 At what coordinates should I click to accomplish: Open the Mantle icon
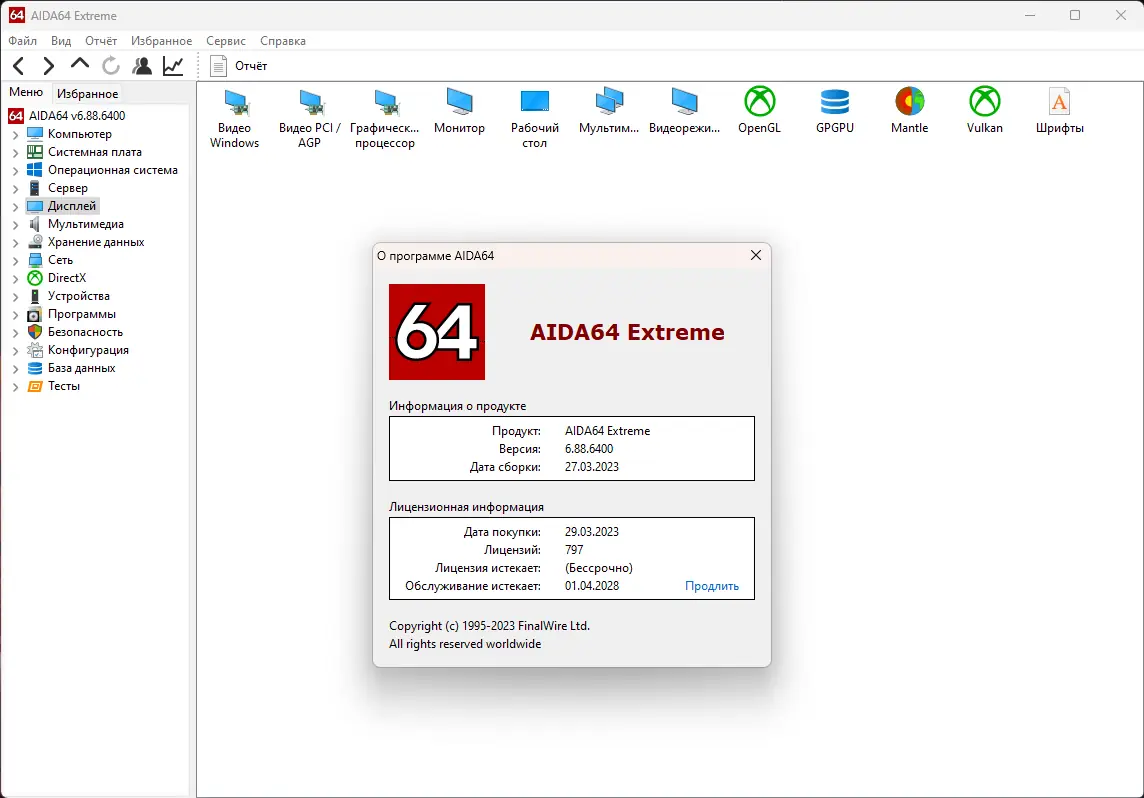tap(910, 111)
